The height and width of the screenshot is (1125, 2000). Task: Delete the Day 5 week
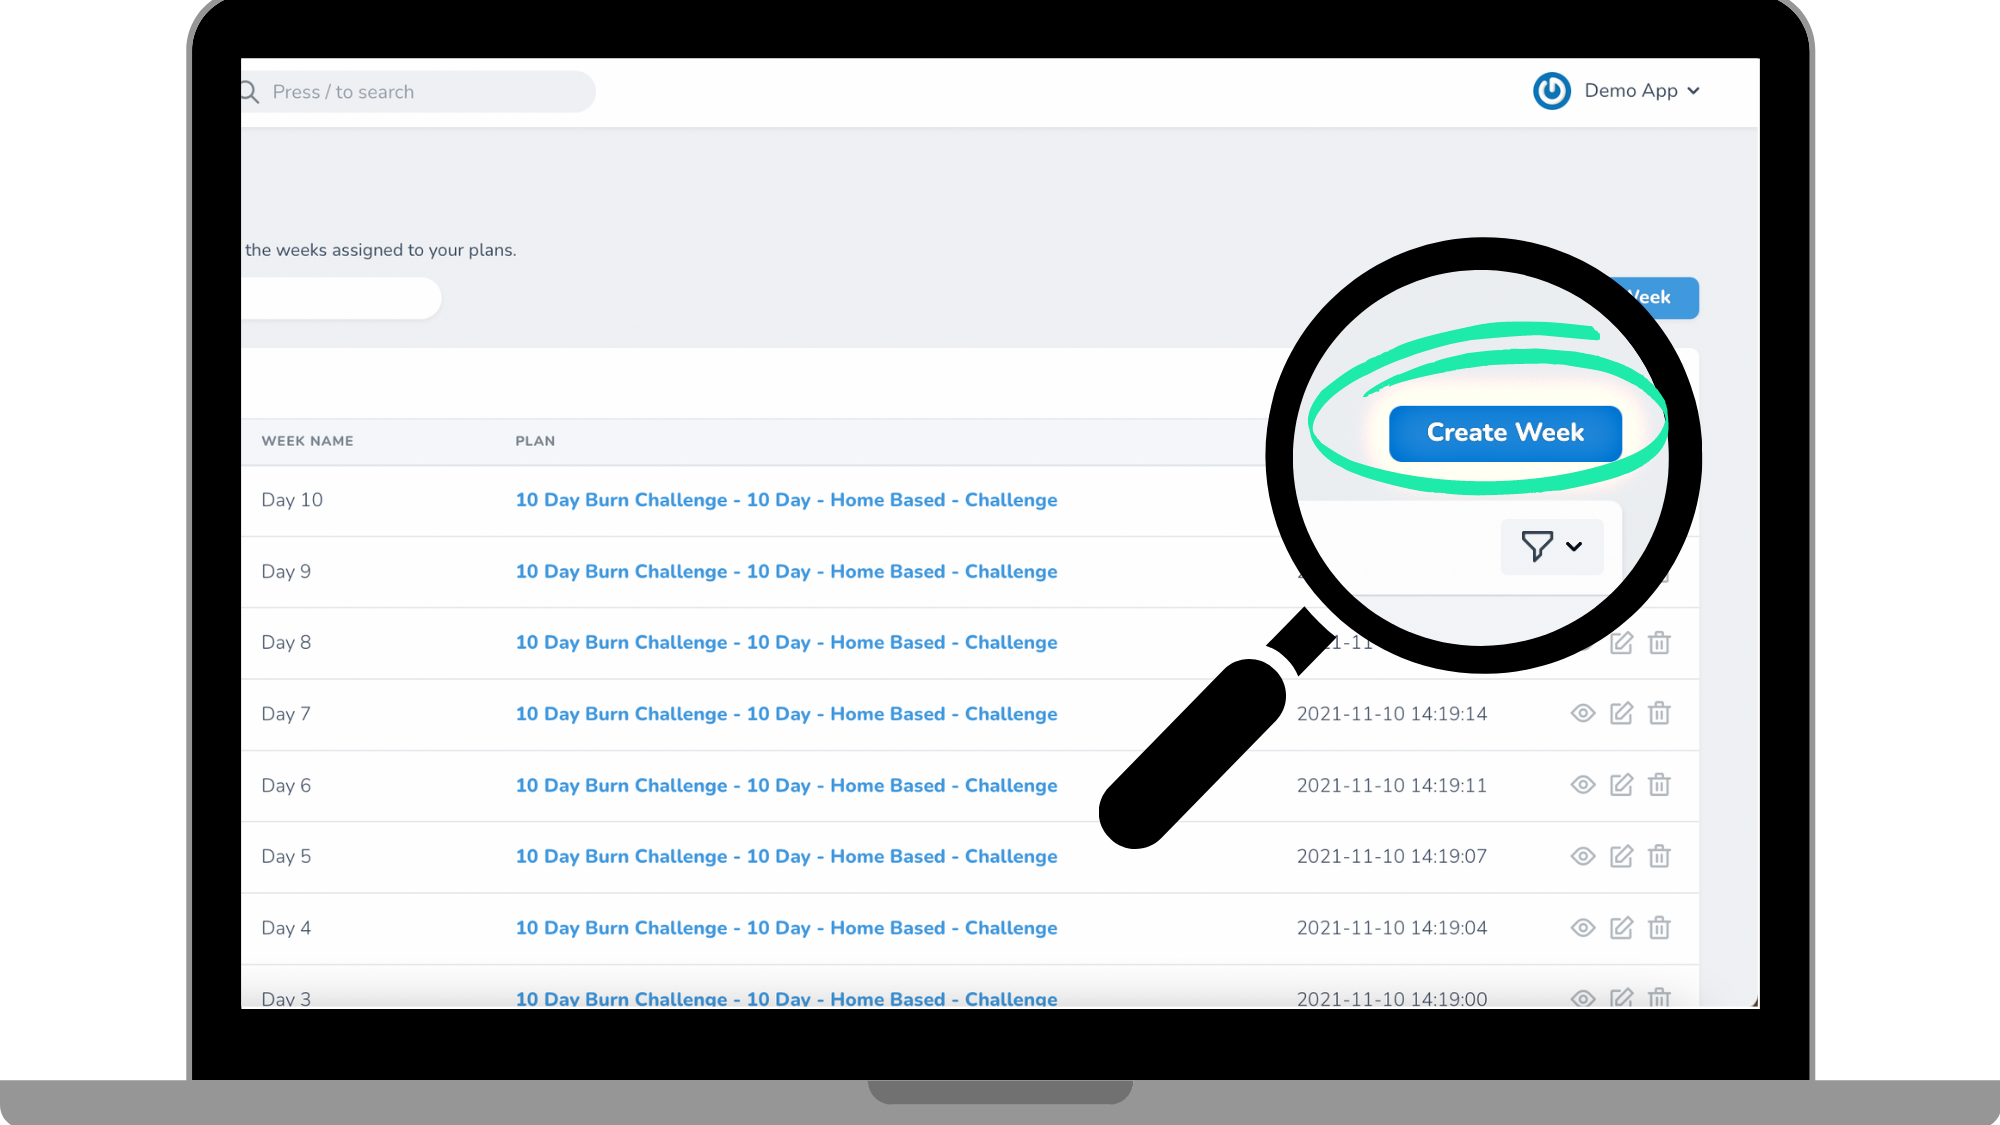[x=1659, y=857]
